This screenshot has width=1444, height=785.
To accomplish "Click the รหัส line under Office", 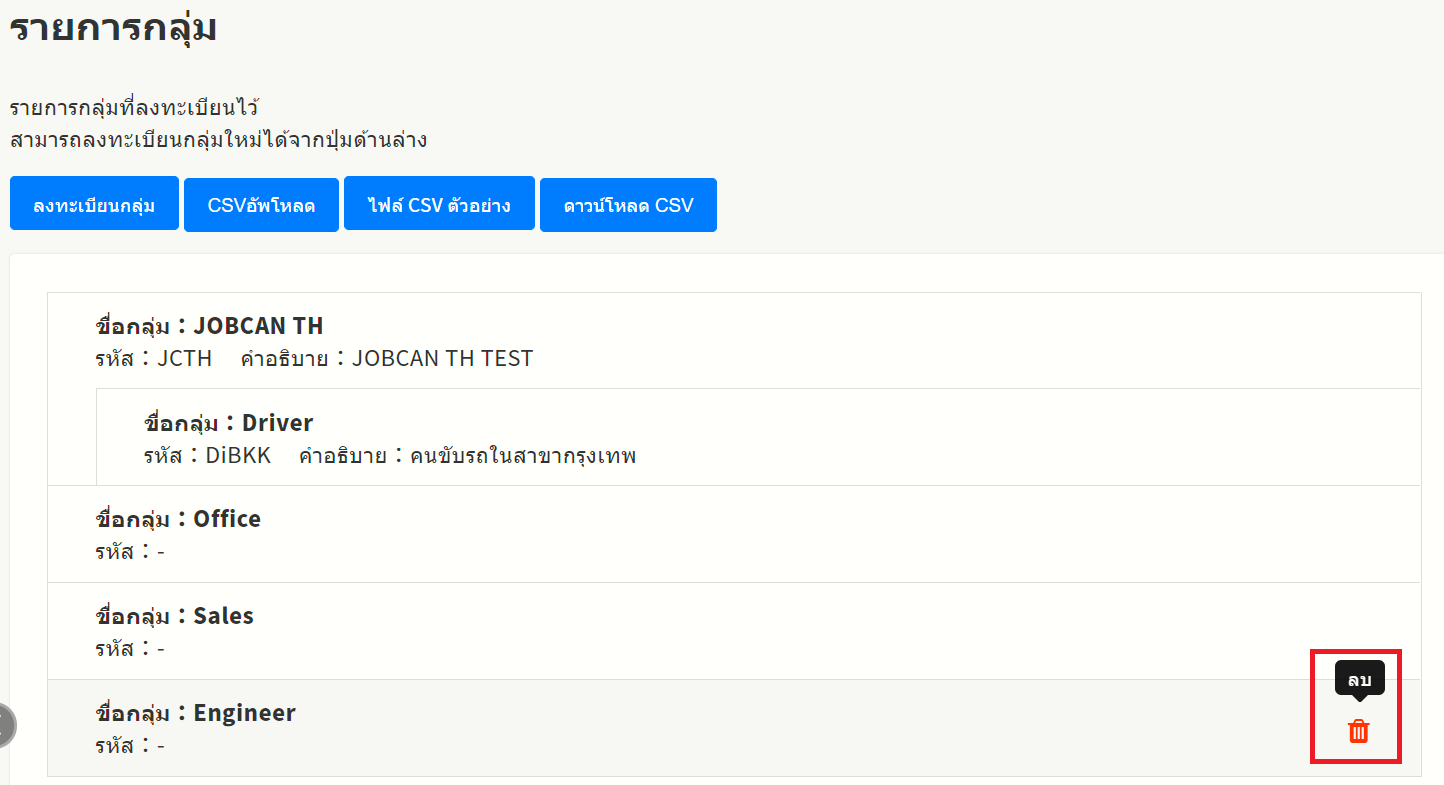I will [130, 551].
